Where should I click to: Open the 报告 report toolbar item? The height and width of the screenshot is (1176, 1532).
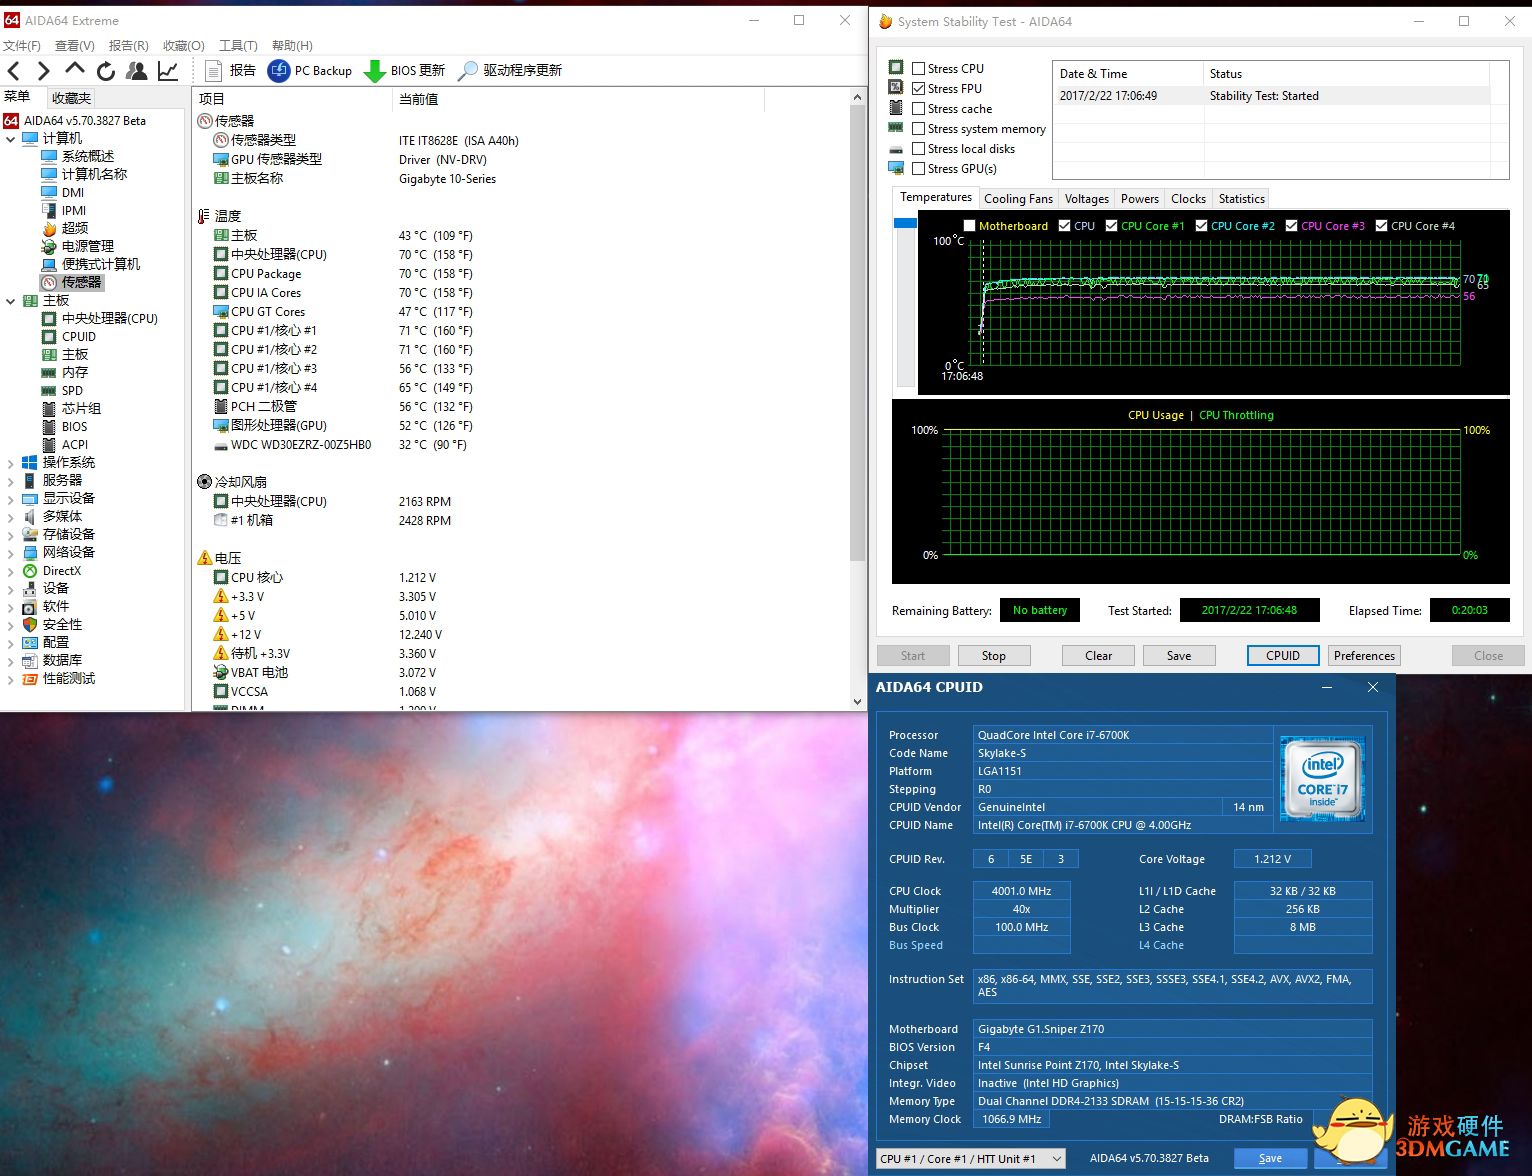pos(230,70)
